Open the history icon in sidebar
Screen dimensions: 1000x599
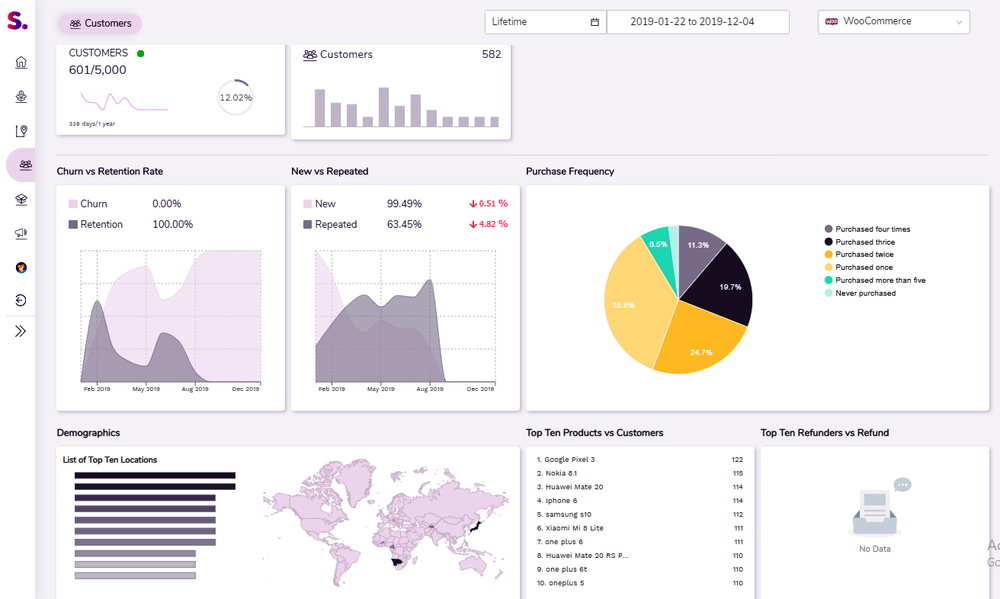20,300
